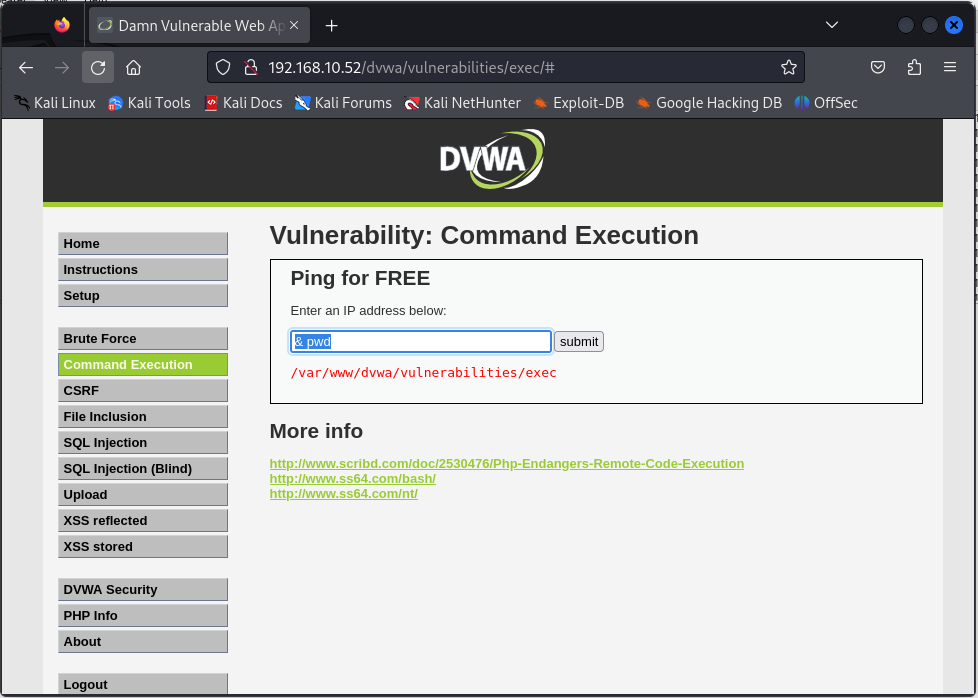Open the DVWA Security settings page
This screenshot has width=978, height=698.
143,589
